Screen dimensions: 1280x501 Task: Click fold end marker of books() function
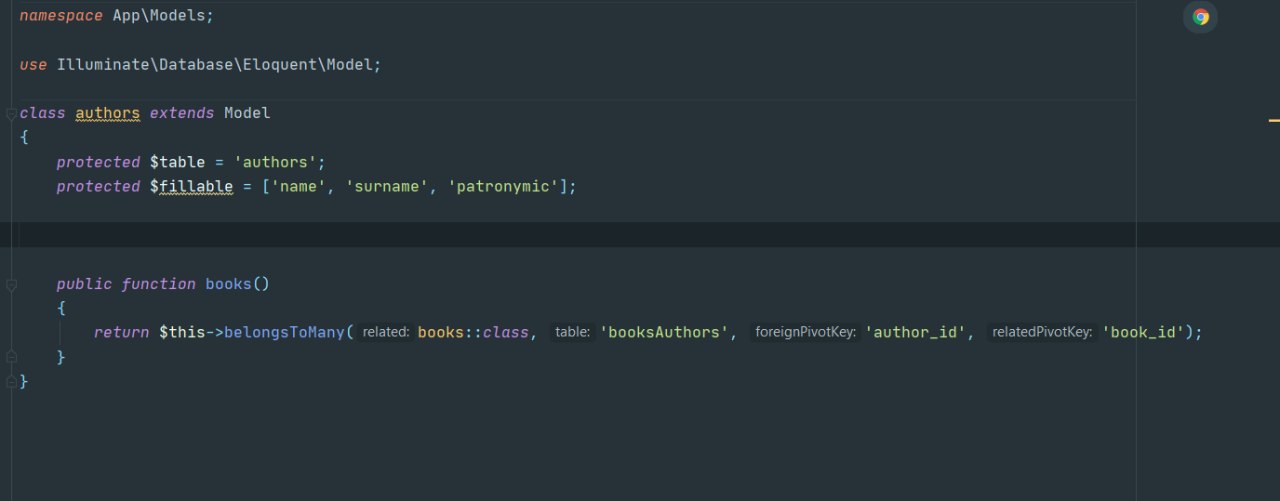pos(11,357)
